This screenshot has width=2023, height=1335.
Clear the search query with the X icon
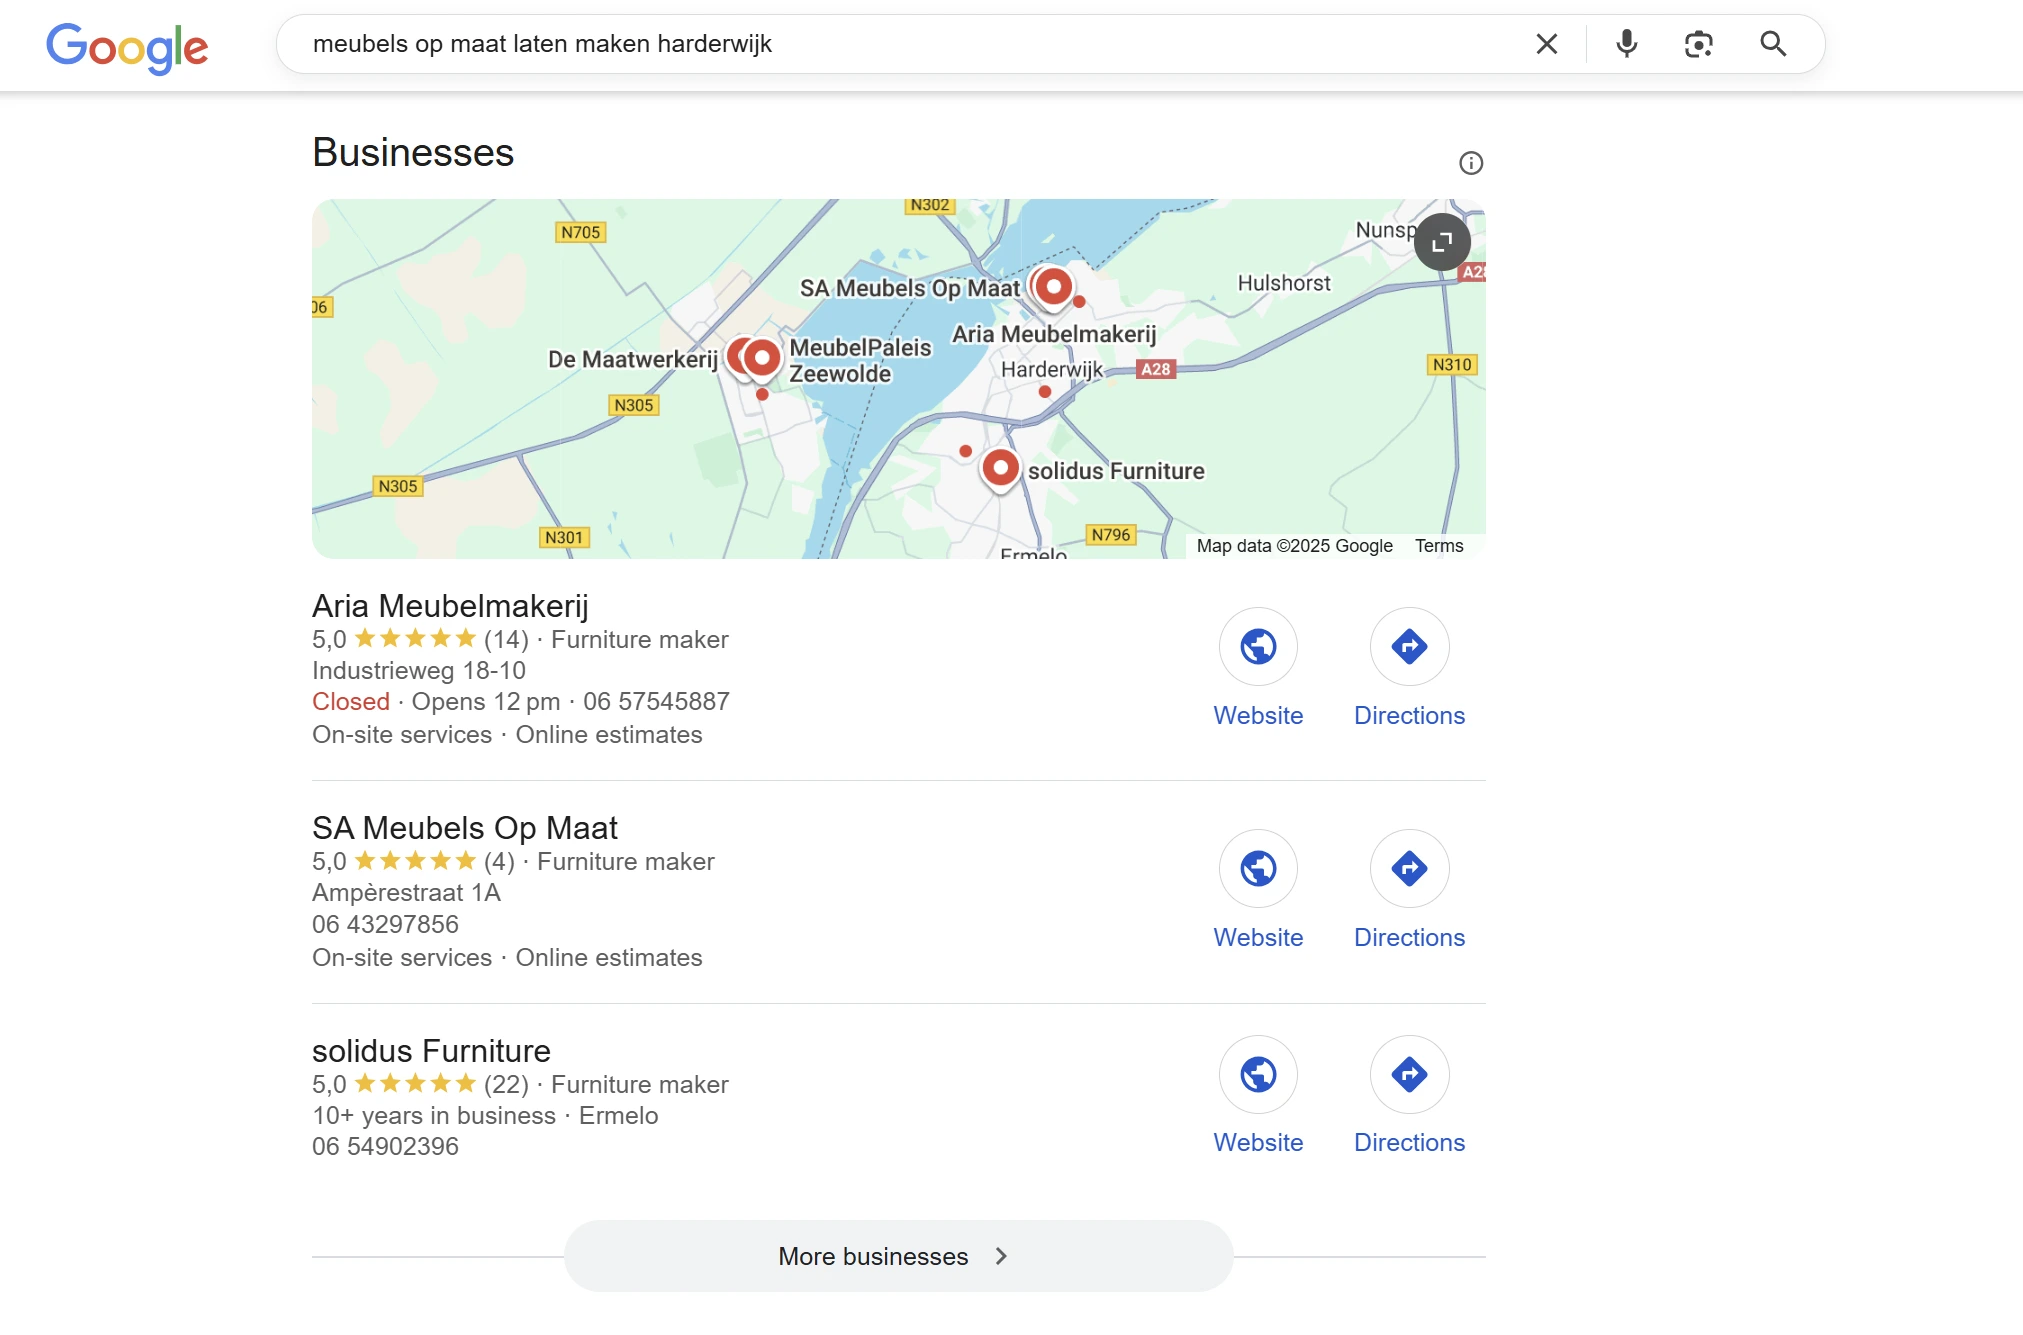click(1547, 44)
